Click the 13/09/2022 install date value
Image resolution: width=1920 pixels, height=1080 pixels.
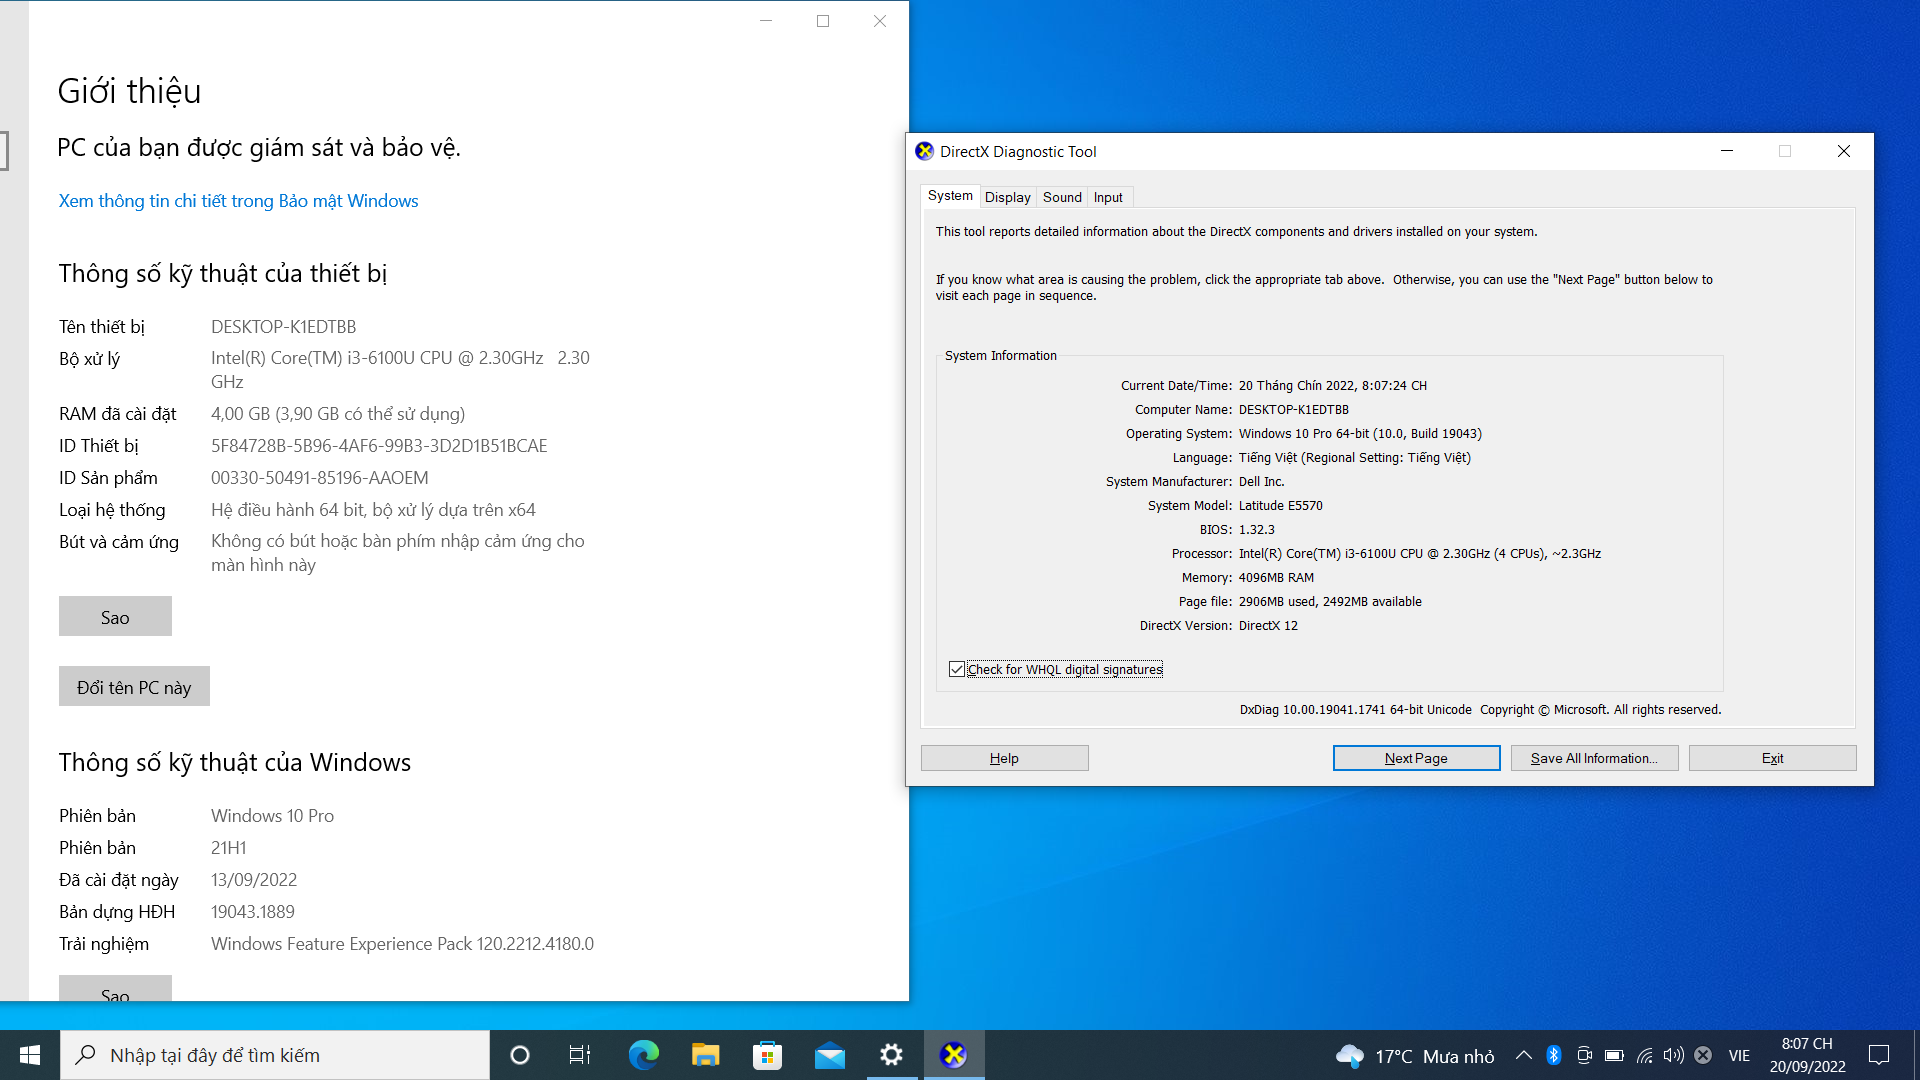(x=254, y=880)
